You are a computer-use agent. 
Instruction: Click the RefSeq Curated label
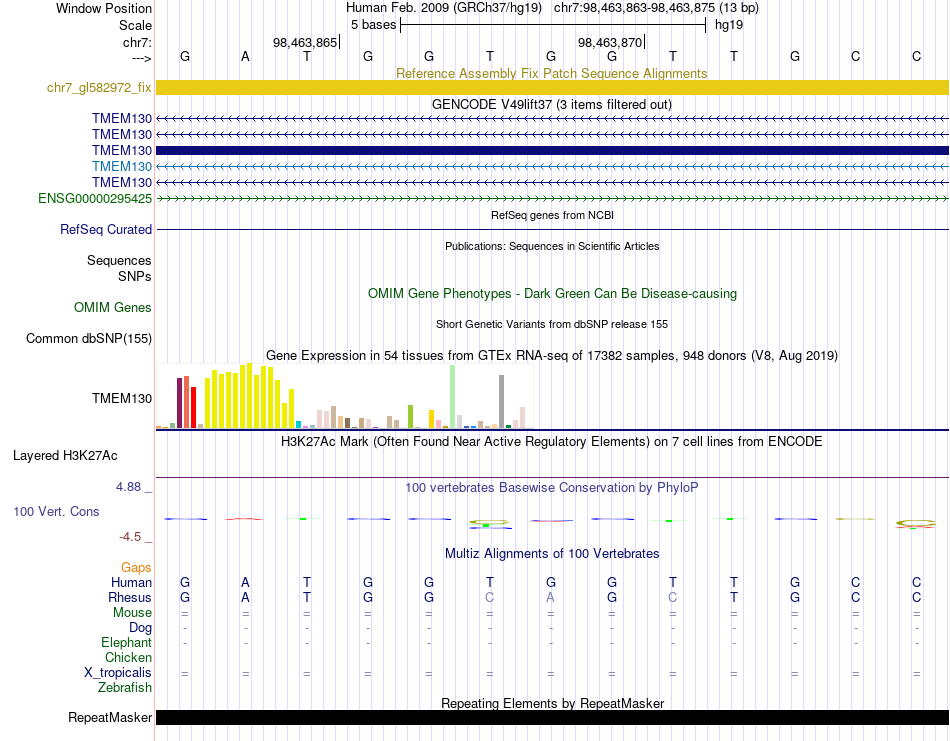coord(105,230)
